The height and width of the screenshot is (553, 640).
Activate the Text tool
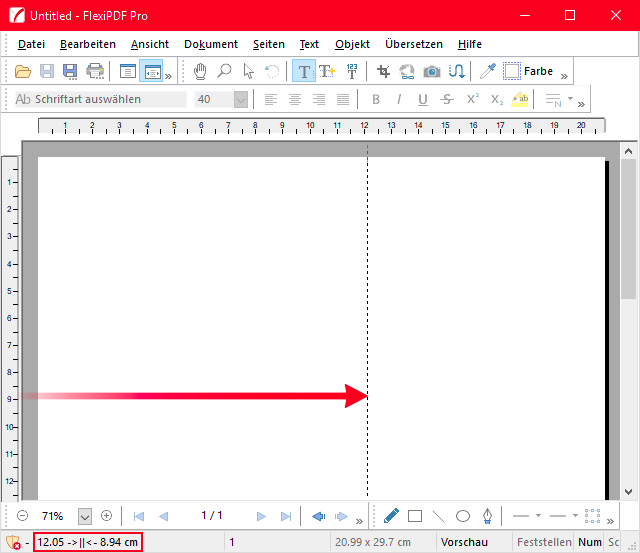303,71
